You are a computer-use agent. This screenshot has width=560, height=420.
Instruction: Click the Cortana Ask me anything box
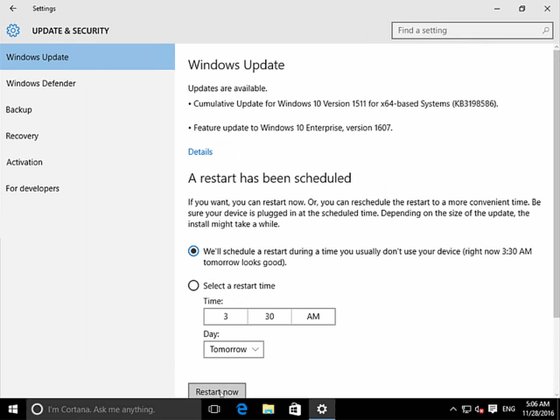[x=114, y=409]
